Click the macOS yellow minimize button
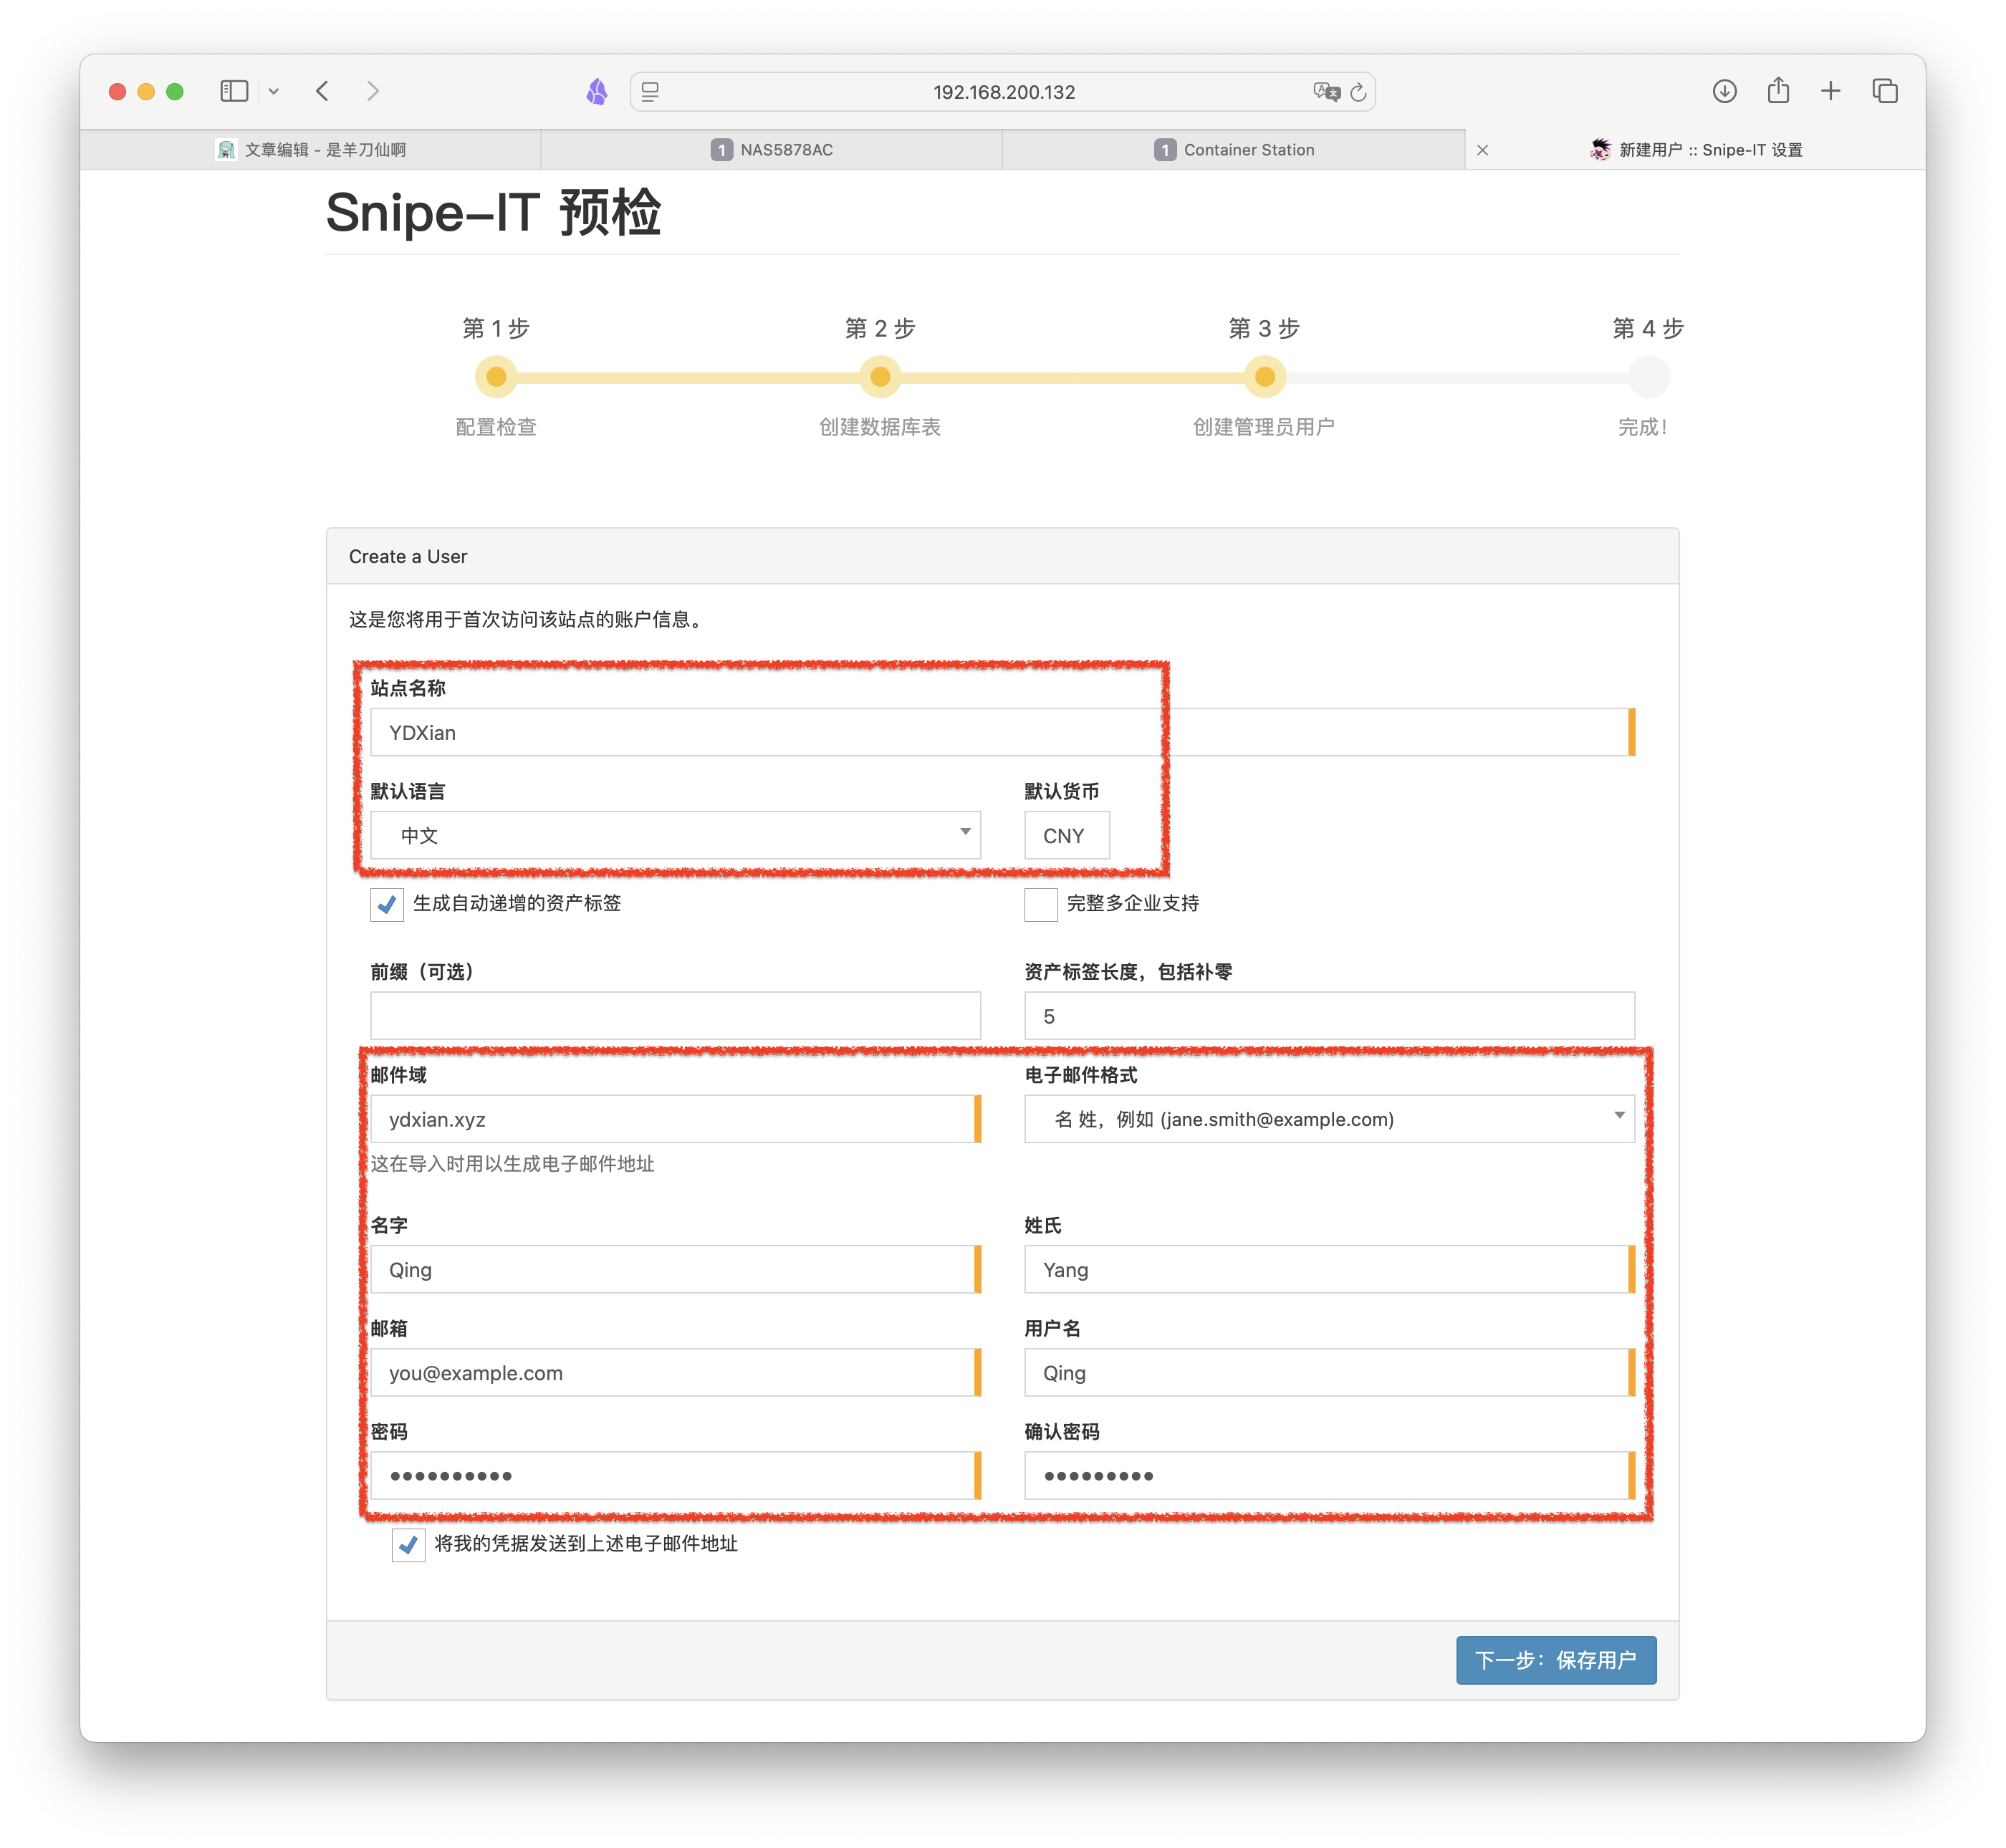Viewport: 2006px width, 1848px height. point(146,91)
